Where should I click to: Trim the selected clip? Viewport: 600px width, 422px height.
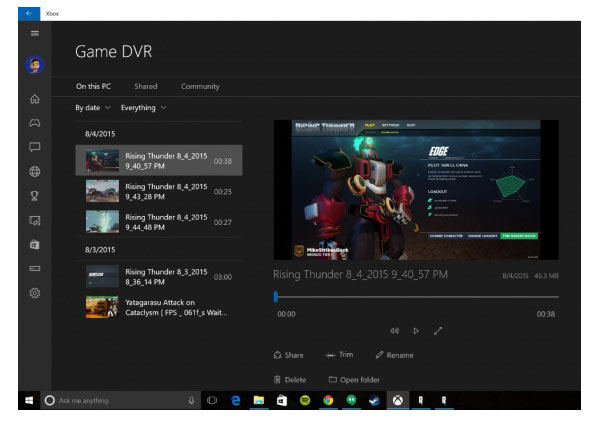click(x=339, y=355)
